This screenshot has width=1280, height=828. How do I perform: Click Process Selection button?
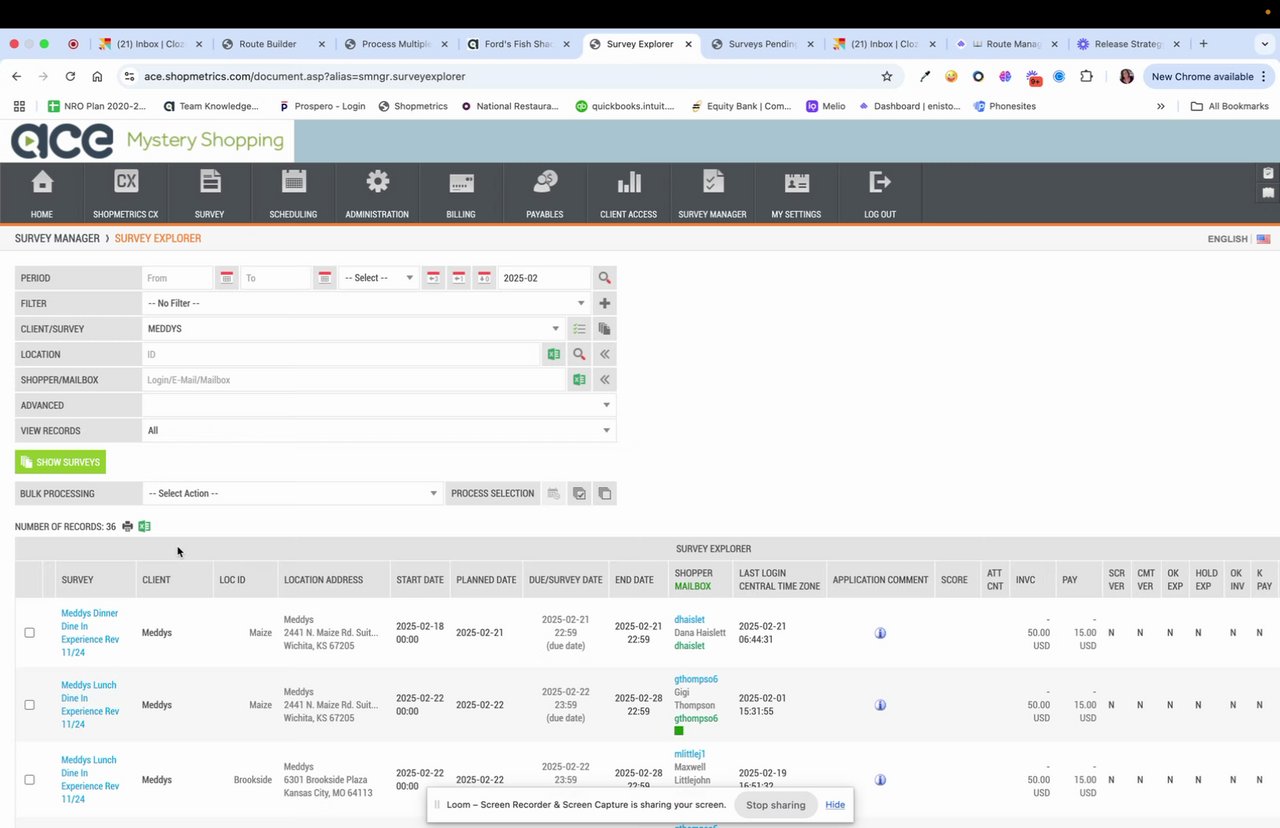click(x=492, y=493)
